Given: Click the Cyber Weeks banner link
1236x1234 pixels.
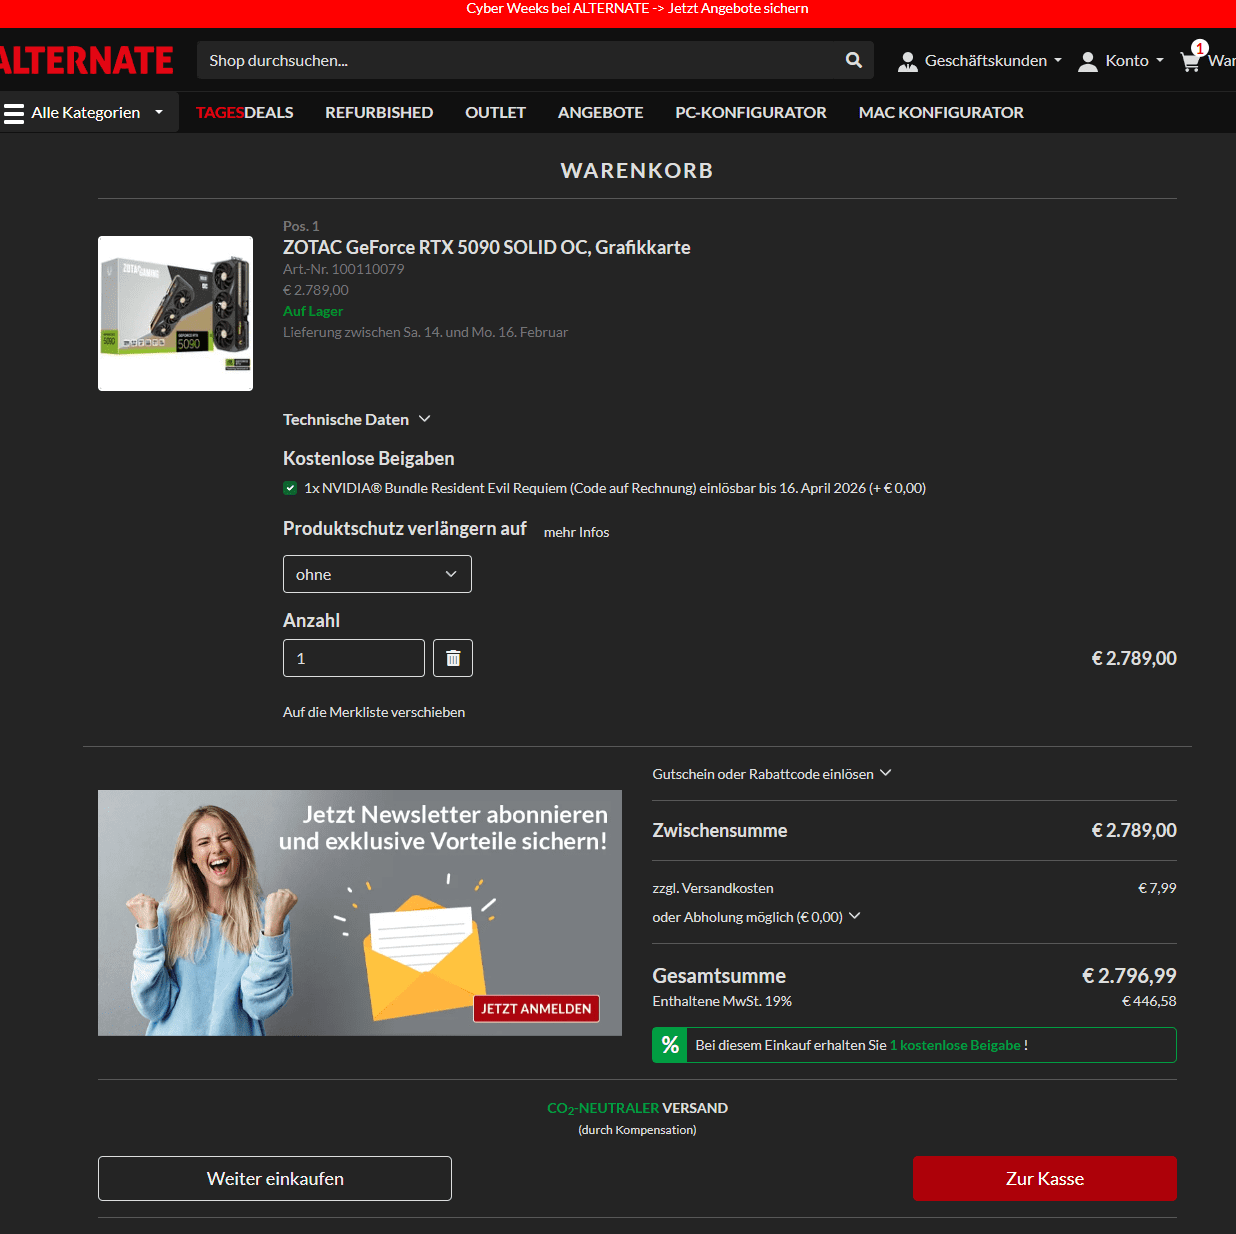Looking at the screenshot, I should 637,9.
